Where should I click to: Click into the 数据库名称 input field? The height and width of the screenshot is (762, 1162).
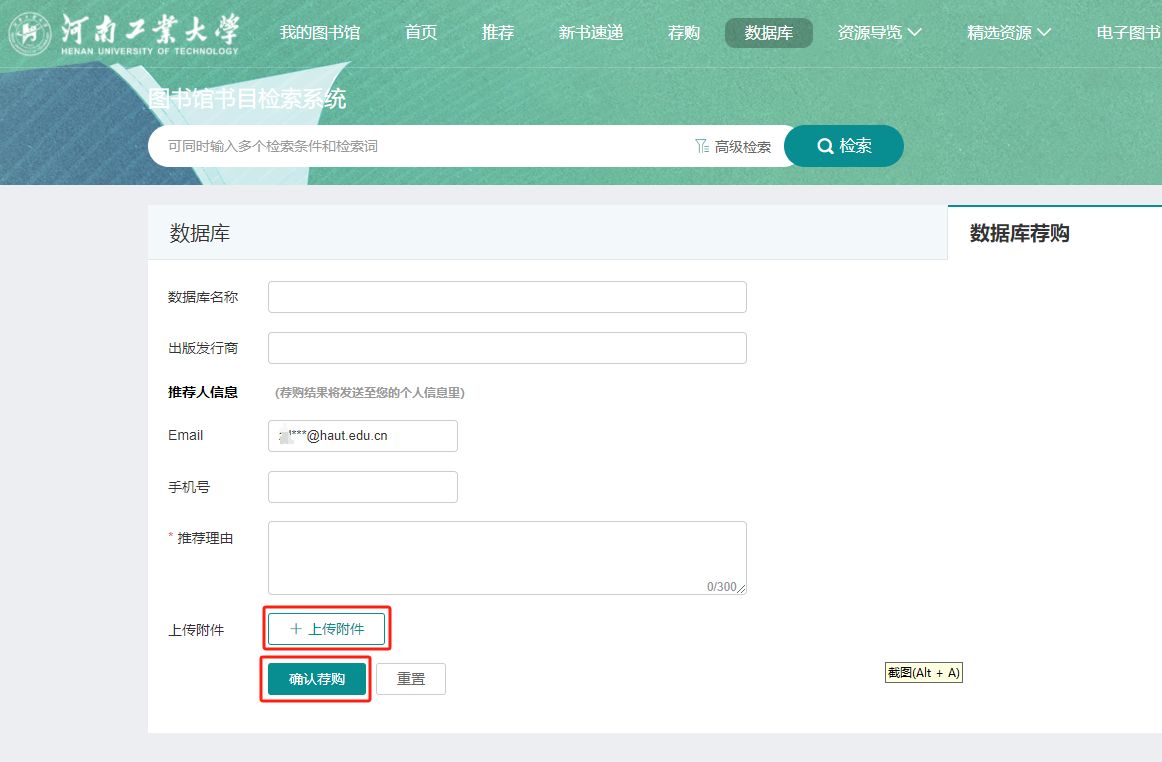[507, 297]
